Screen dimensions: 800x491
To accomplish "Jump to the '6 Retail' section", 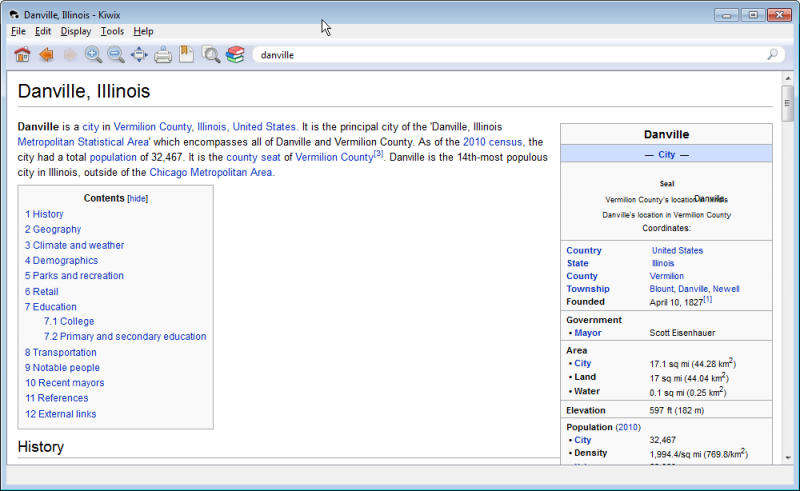I will (42, 291).
